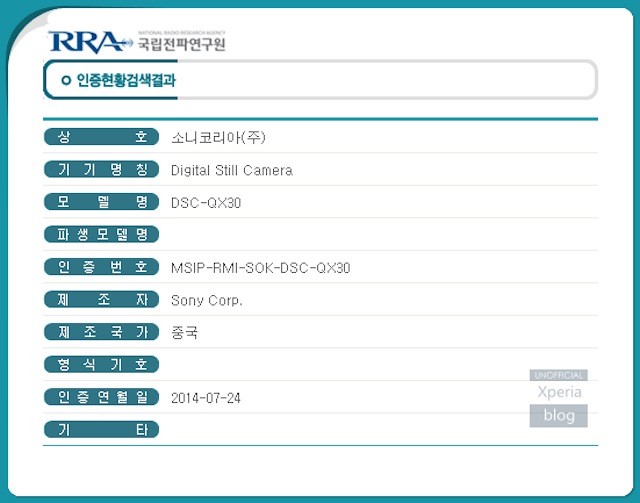Screen dimensions: 640x503
Task: Select the manufacturer 'Sony Corp.'
Action: [207, 301]
